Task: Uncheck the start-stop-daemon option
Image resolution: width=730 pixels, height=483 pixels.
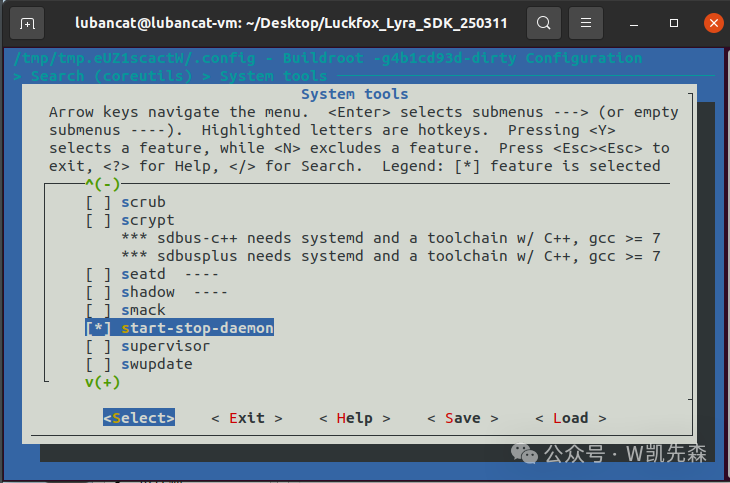Action: click(99, 328)
